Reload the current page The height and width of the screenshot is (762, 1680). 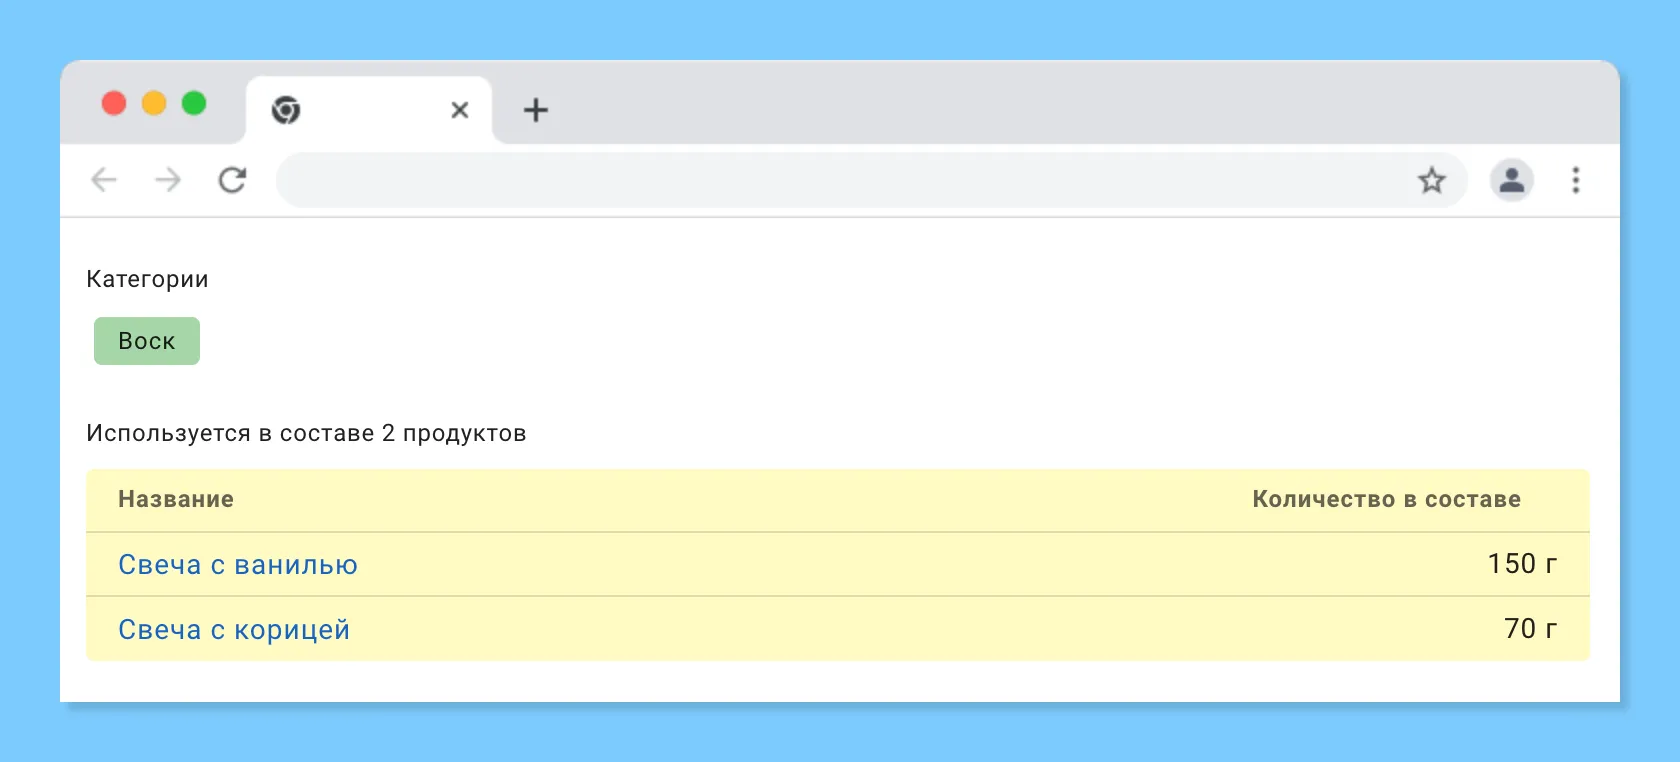click(x=232, y=180)
